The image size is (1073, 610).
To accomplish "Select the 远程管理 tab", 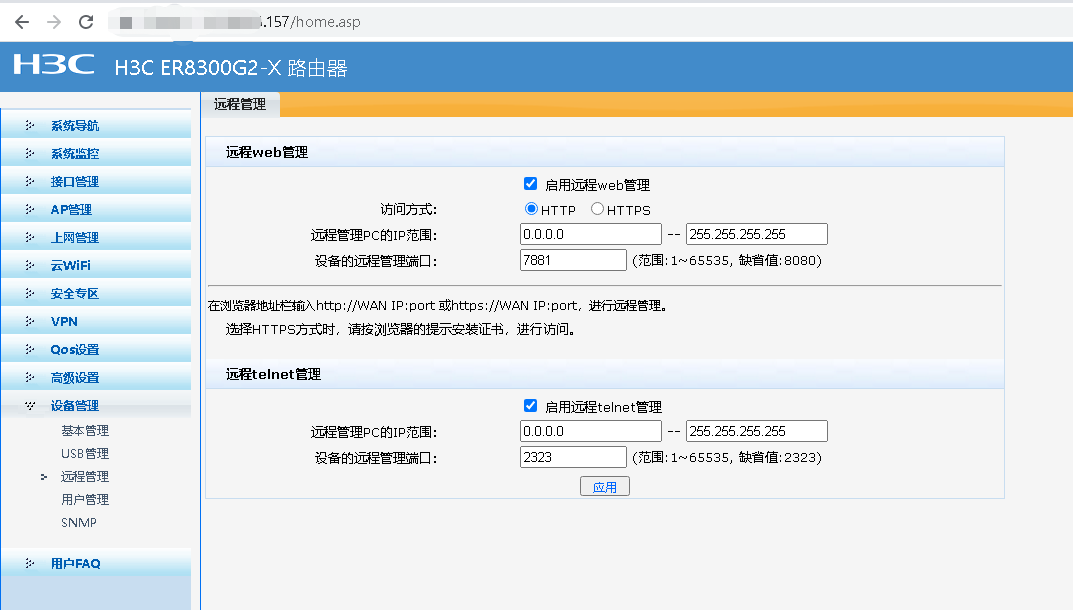I will (240, 104).
